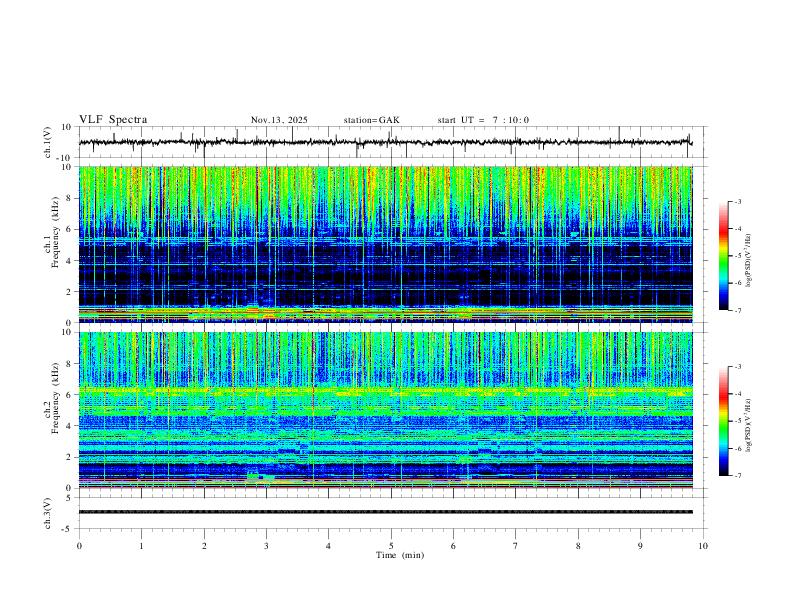The height and width of the screenshot is (612, 792).
Task: Click the "4" kHz tick of ch.2 spectrogram
Action: pos(70,426)
